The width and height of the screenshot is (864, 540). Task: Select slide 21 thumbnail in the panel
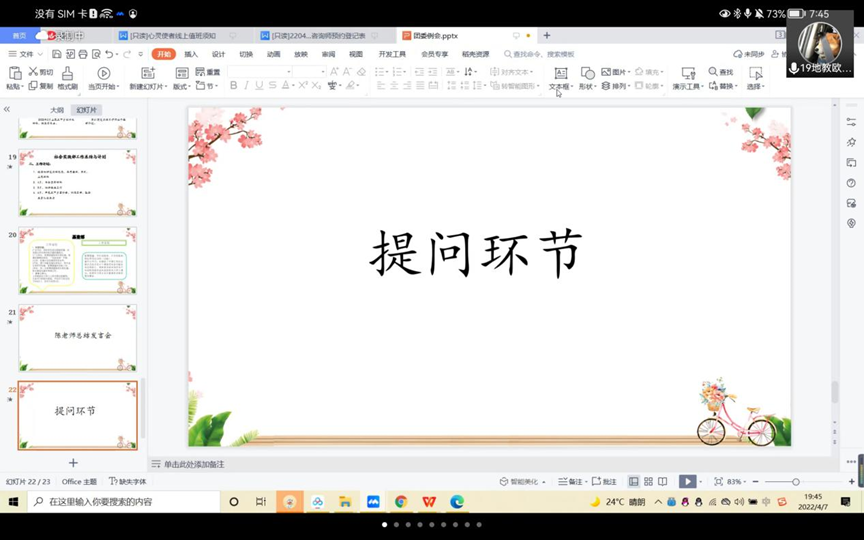[x=77, y=337]
